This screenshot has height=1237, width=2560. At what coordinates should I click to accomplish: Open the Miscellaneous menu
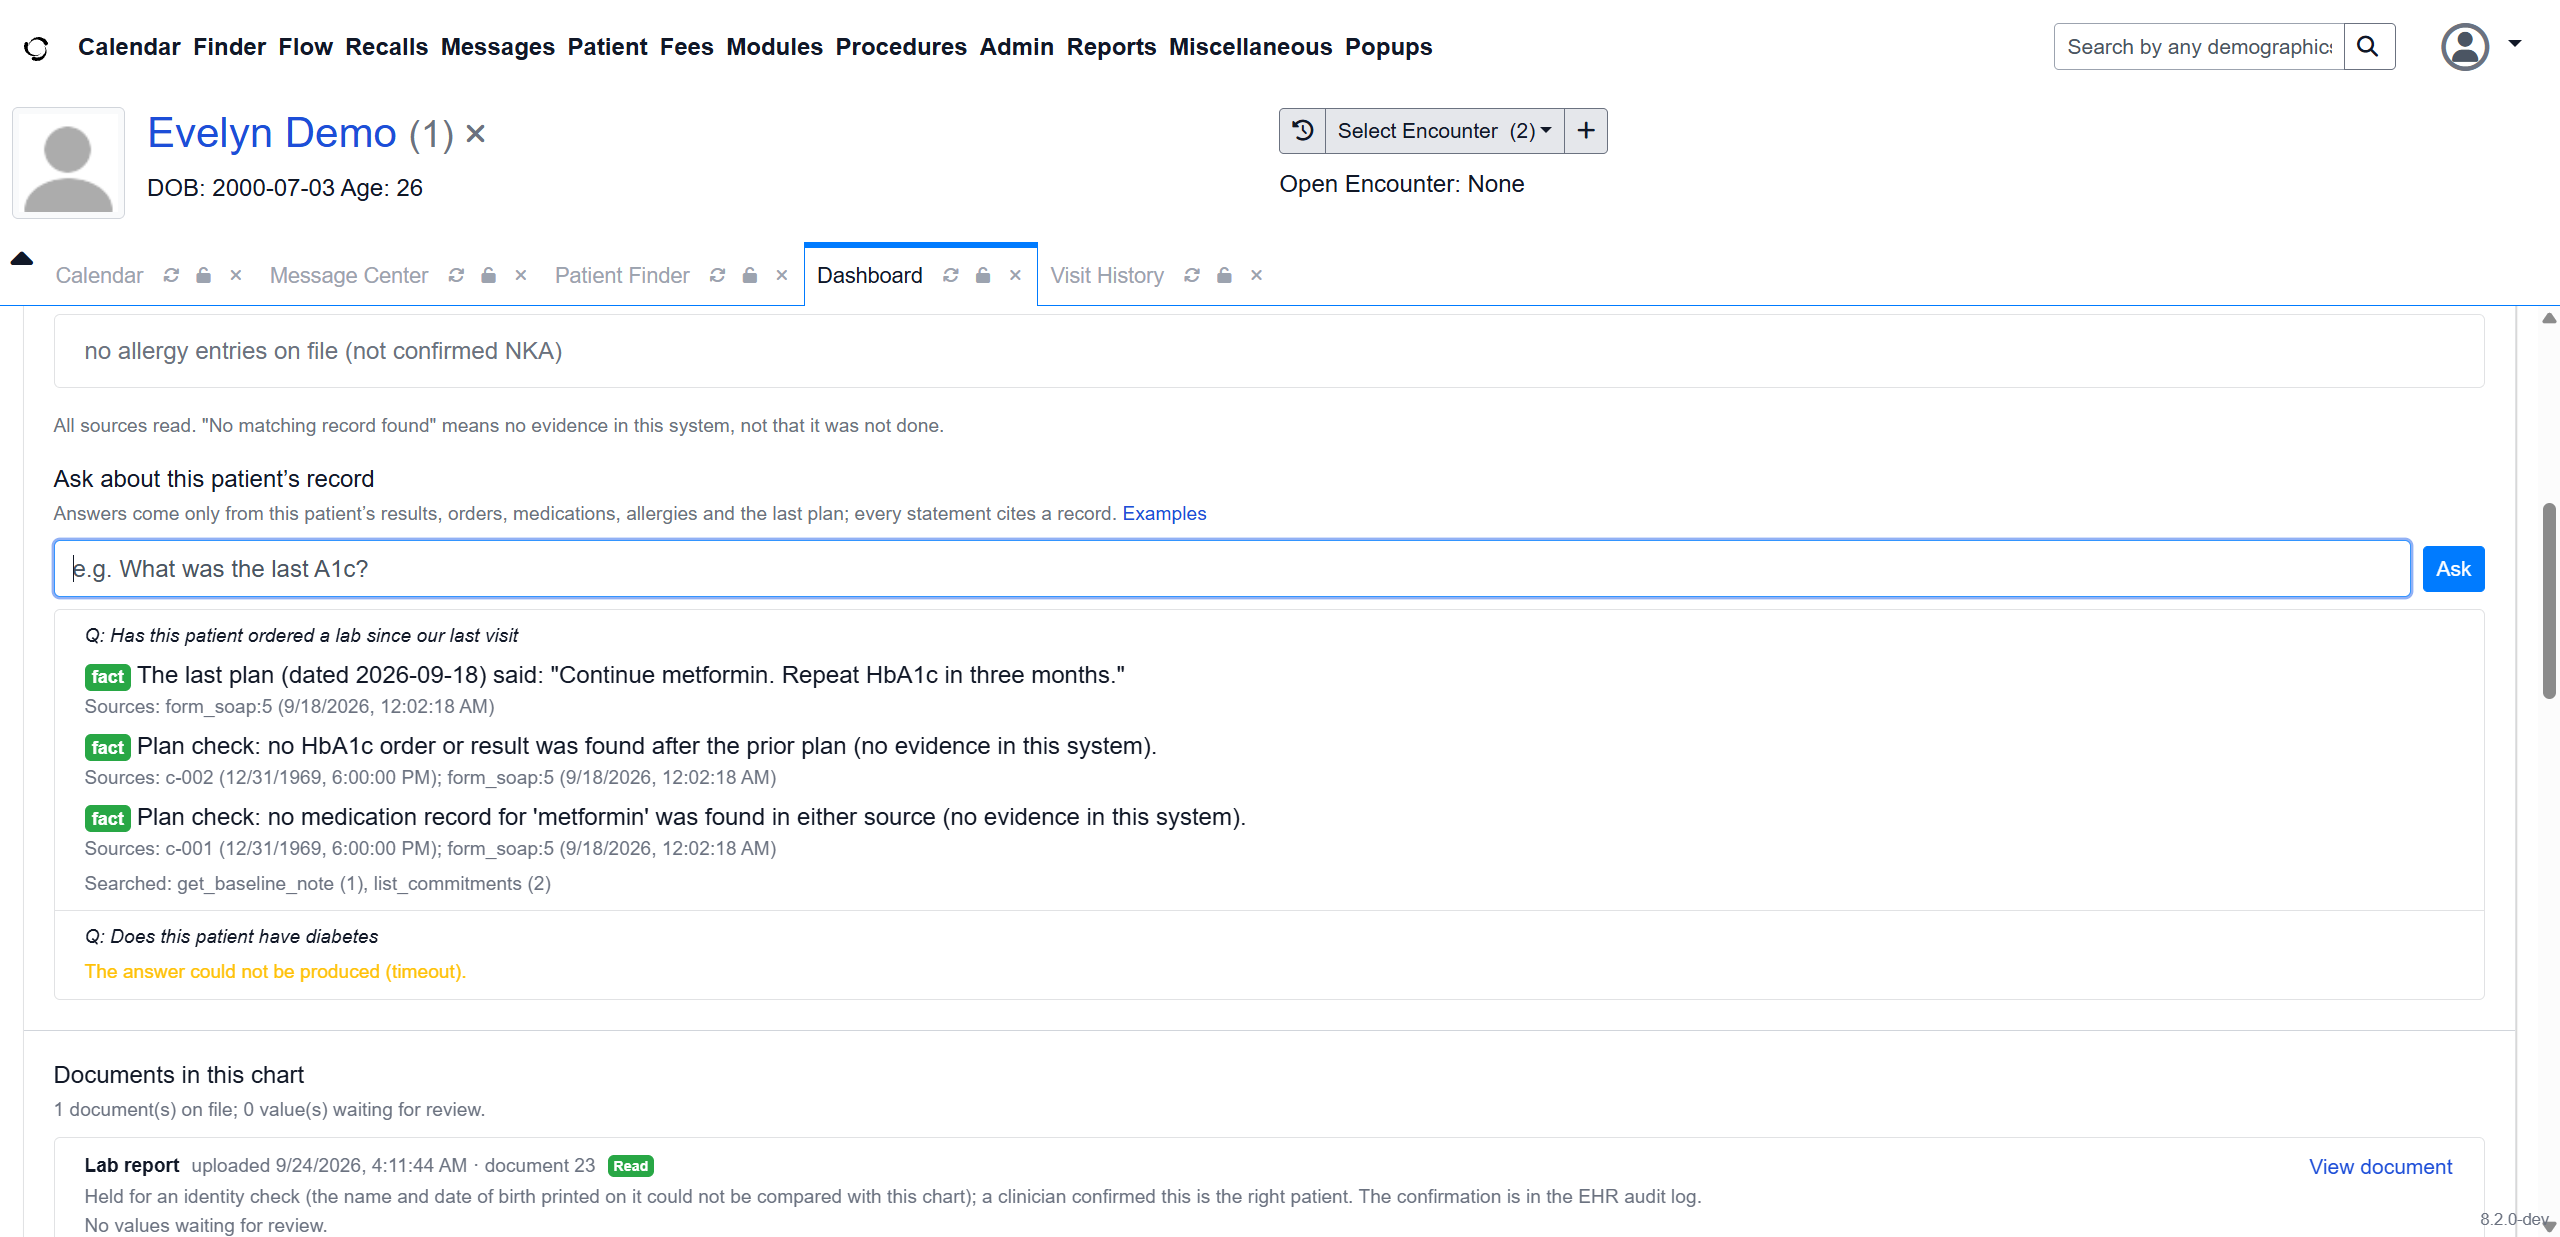click(1250, 47)
